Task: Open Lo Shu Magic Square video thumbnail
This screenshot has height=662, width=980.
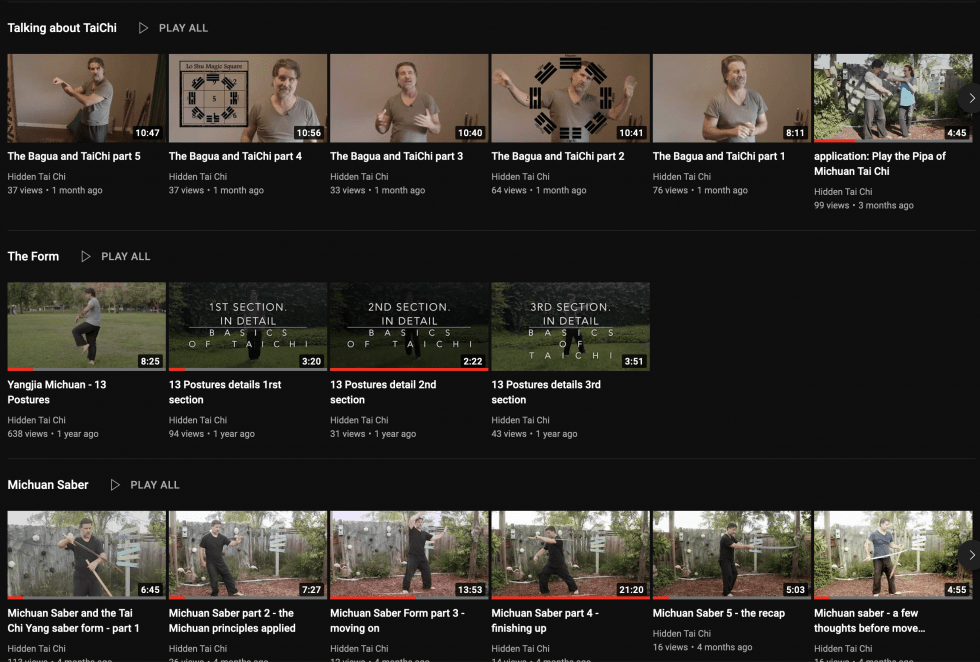Action: [x=247, y=98]
